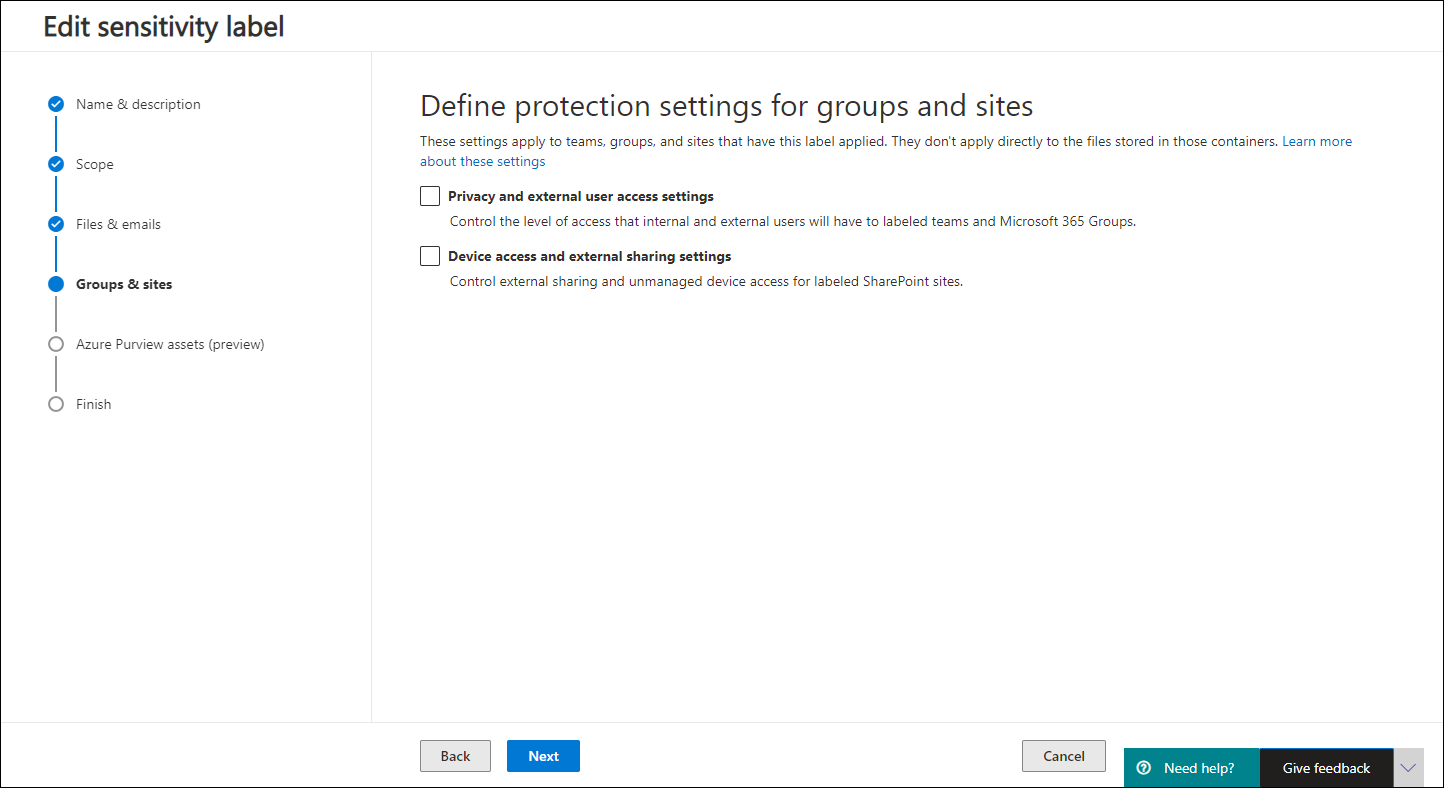Click the completed Name & description step circle
The image size is (1444, 788).
pyautogui.click(x=56, y=104)
